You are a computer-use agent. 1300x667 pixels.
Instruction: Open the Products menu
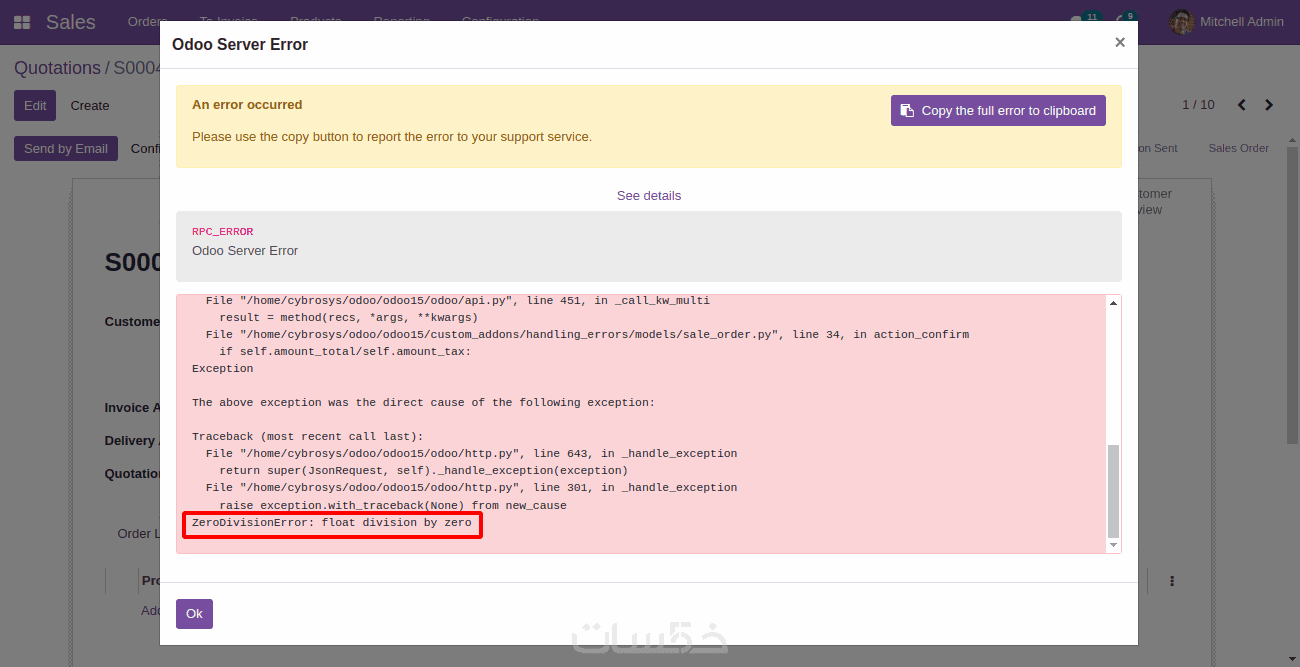316,21
